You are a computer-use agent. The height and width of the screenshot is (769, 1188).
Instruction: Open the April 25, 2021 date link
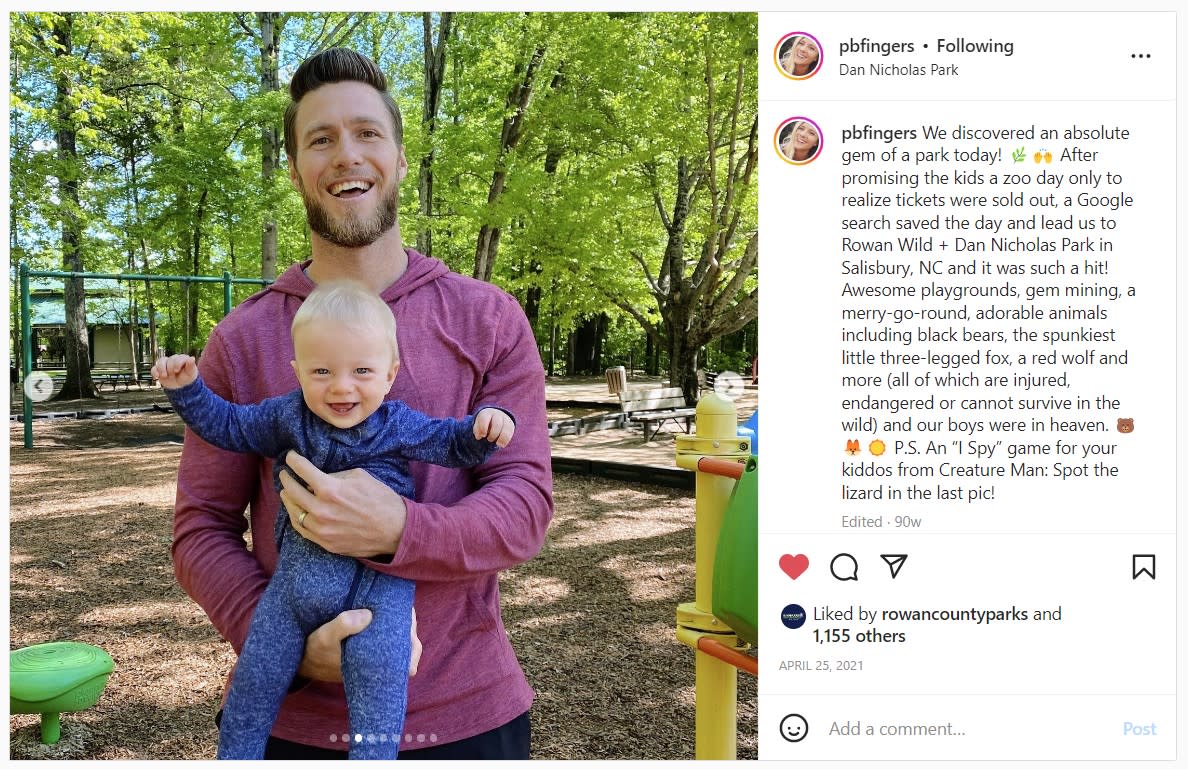pyautogui.click(x=821, y=666)
